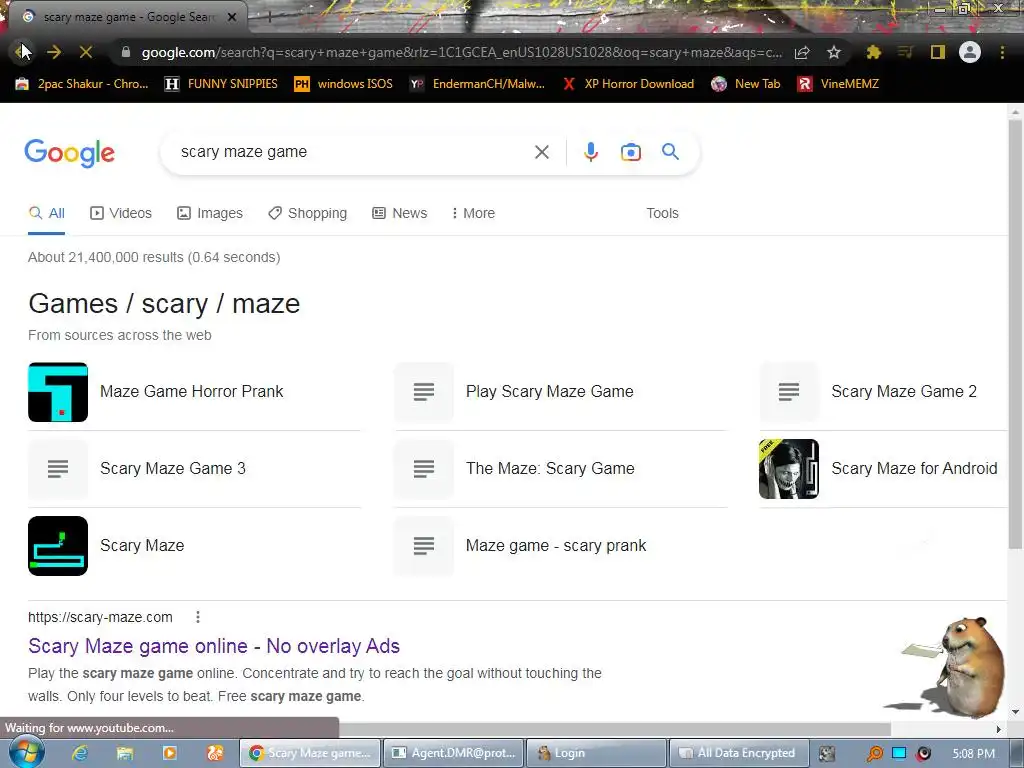Open the Extensions puzzle icon
The image size is (1024, 768).
click(x=874, y=52)
